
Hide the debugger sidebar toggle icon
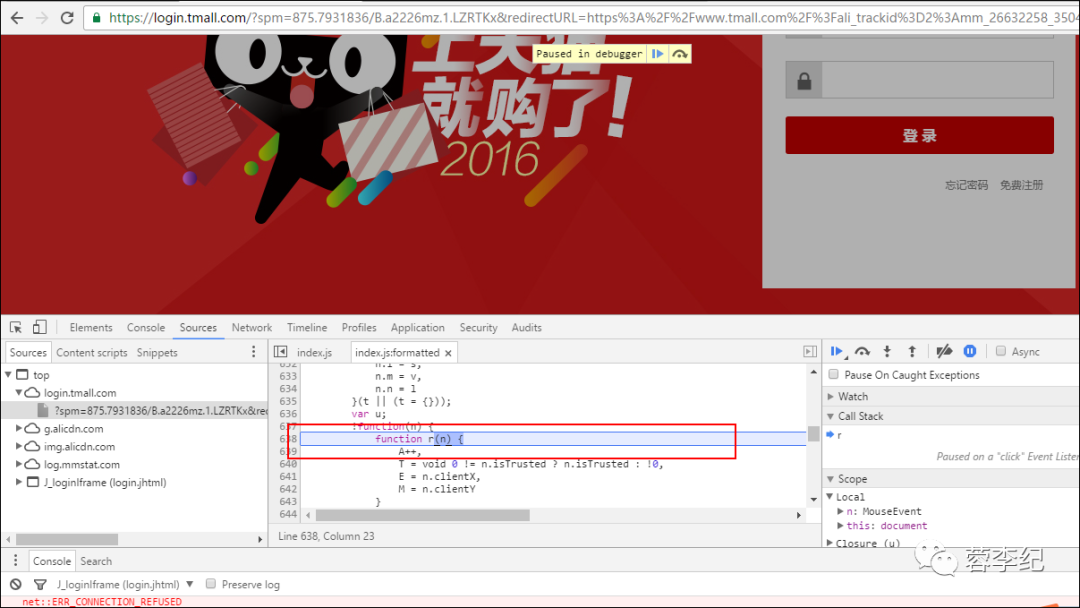810,352
